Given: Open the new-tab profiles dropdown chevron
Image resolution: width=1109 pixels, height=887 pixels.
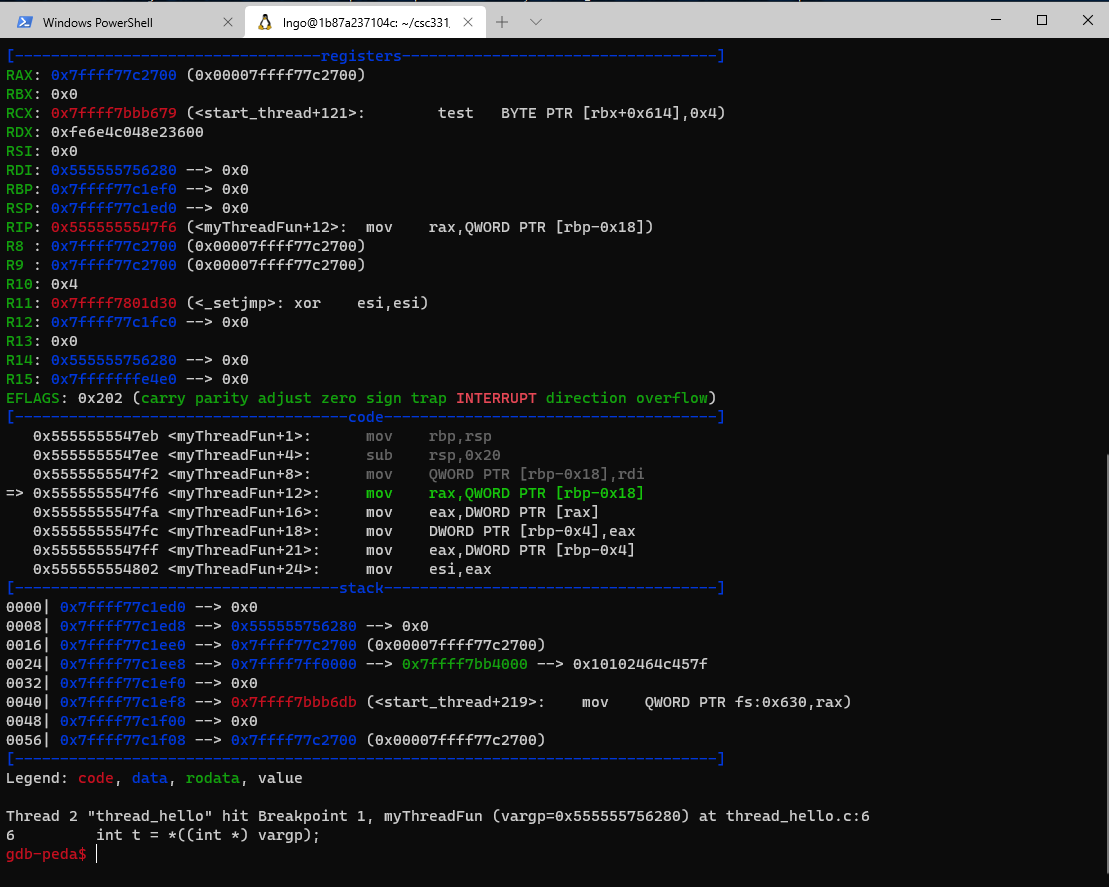Looking at the screenshot, I should coord(535,22).
